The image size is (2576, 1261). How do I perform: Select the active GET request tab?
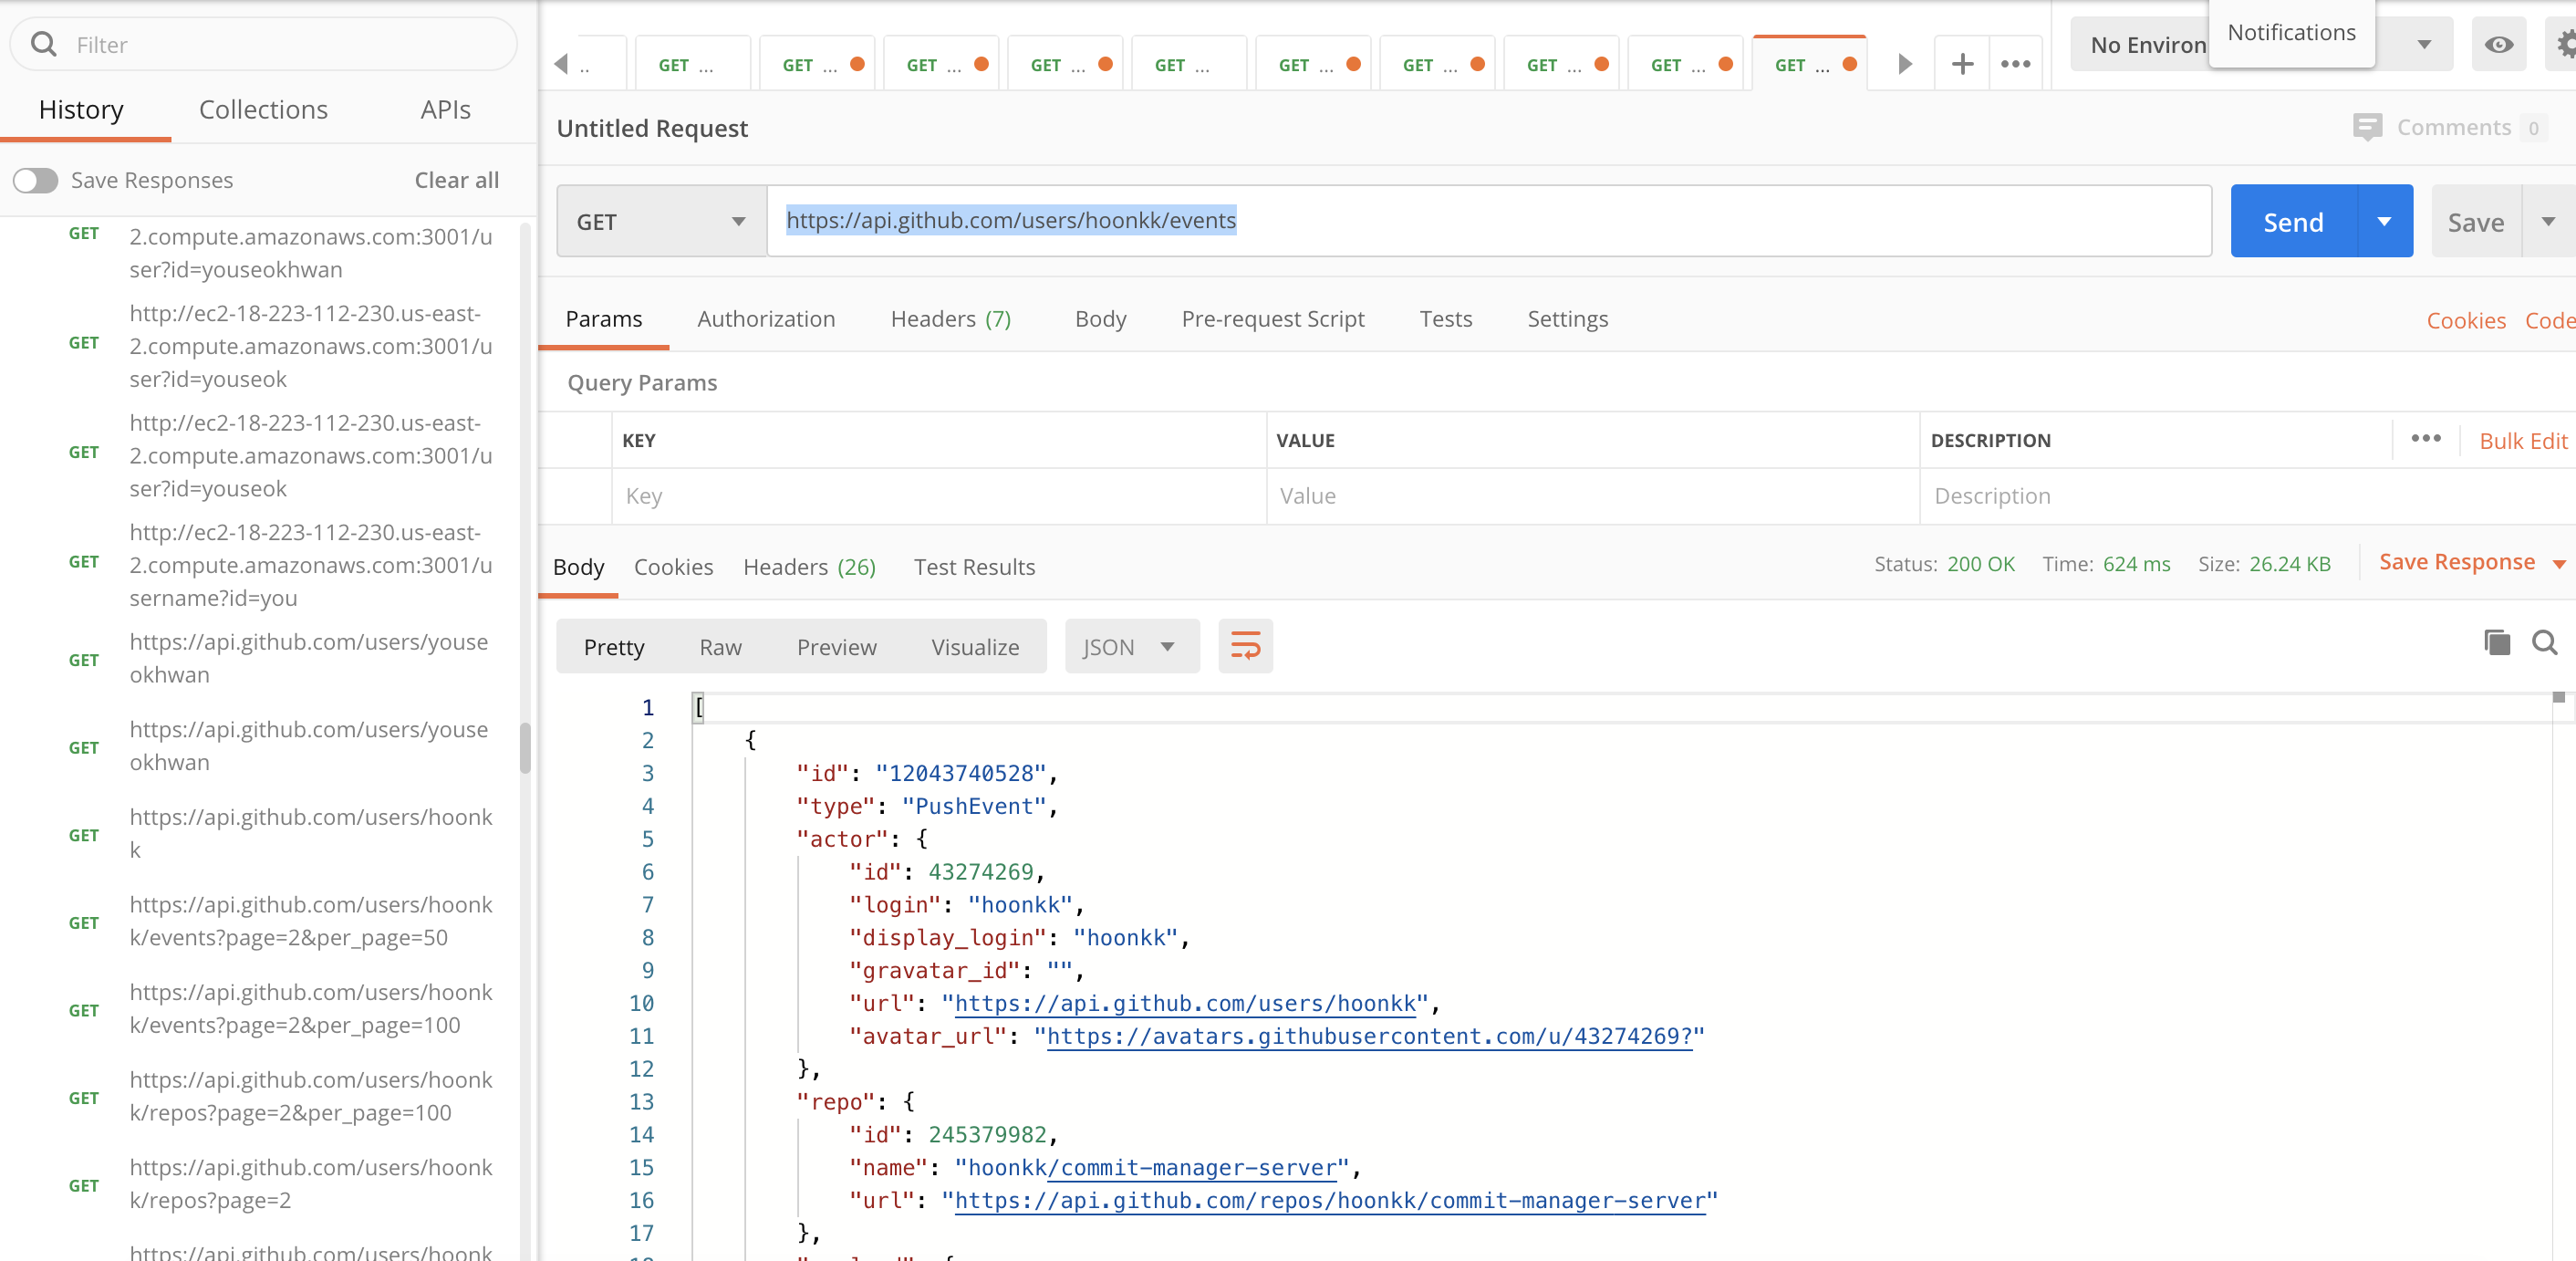pos(1807,65)
